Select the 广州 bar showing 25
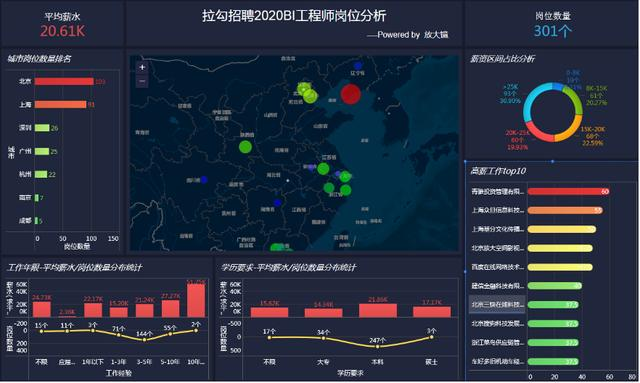The width and height of the screenshot is (640, 383). click(42, 151)
